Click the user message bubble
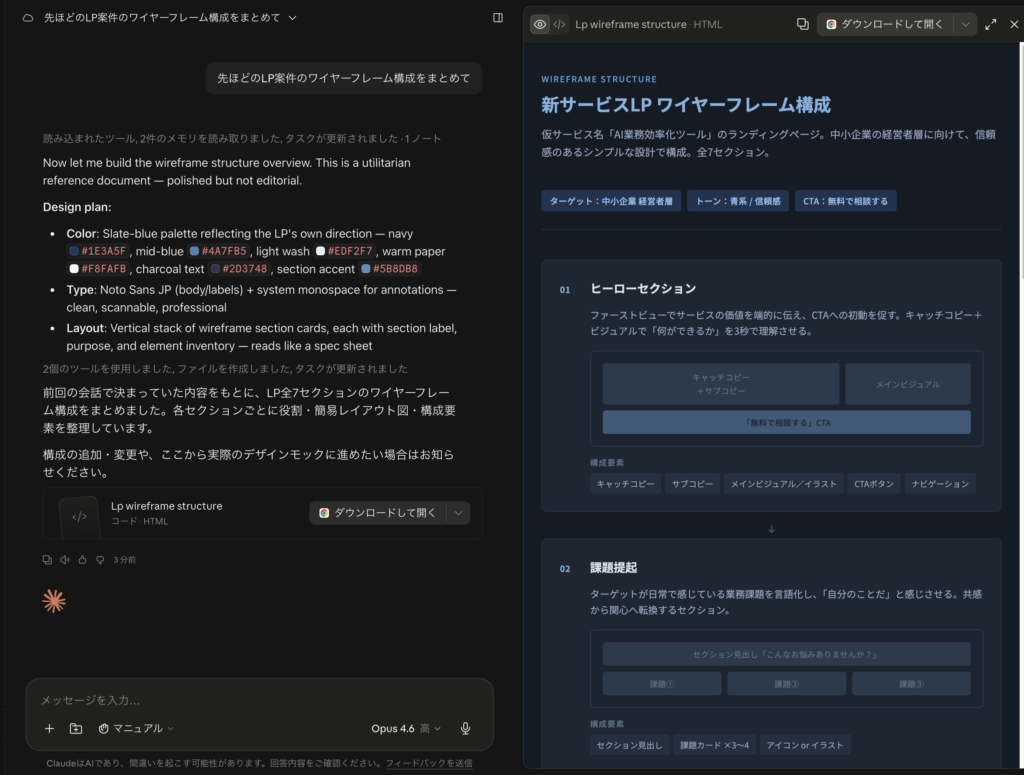The height and width of the screenshot is (775, 1024). coord(344,78)
